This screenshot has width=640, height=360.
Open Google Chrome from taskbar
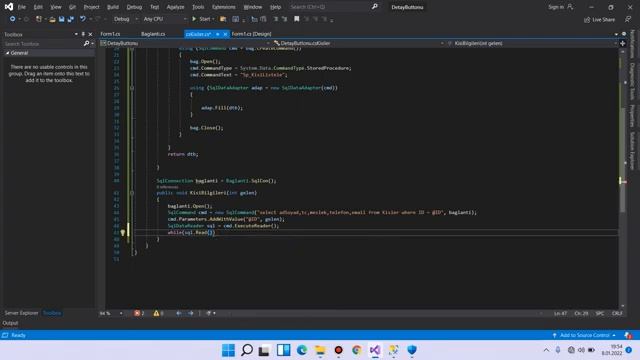tap(356, 350)
